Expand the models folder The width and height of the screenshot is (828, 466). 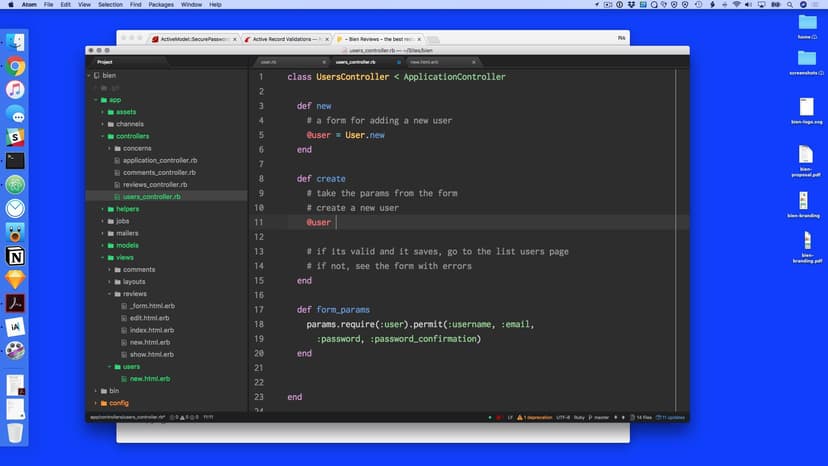[127, 245]
